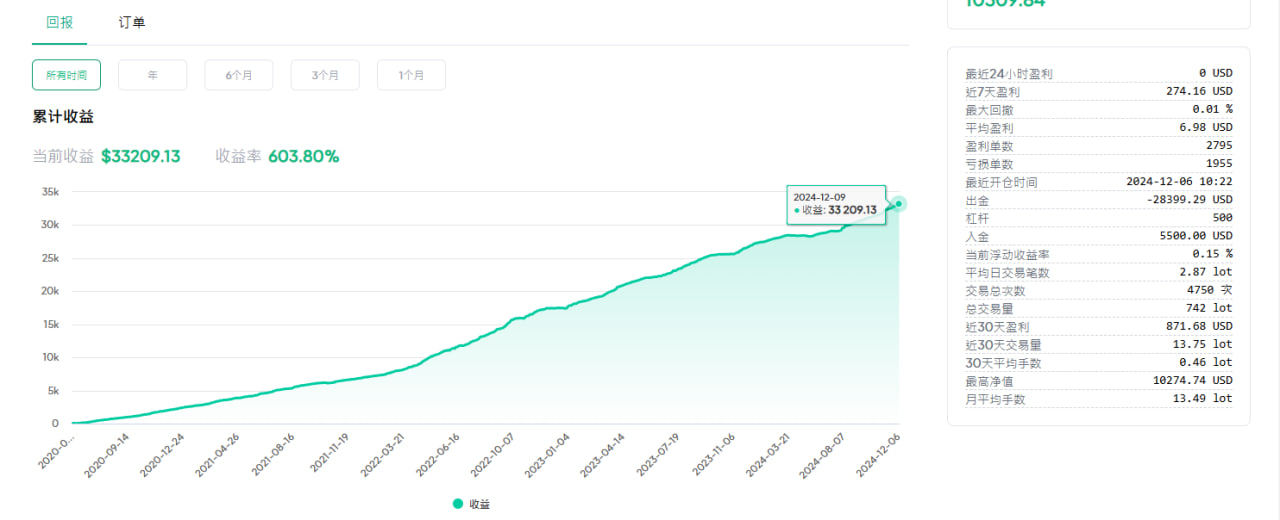Choose the 年 time range button
The height and width of the screenshot is (520, 1280).
[152, 75]
